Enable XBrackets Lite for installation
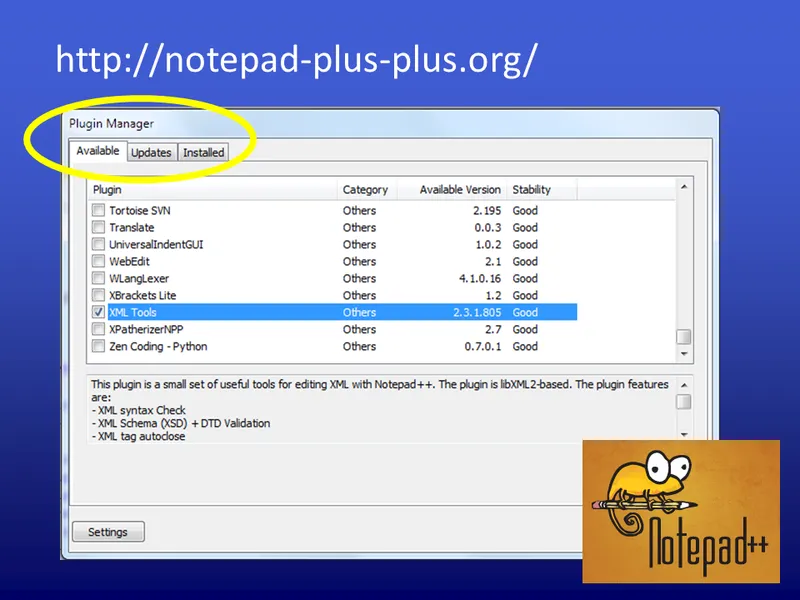This screenshot has width=800, height=600. tap(98, 295)
